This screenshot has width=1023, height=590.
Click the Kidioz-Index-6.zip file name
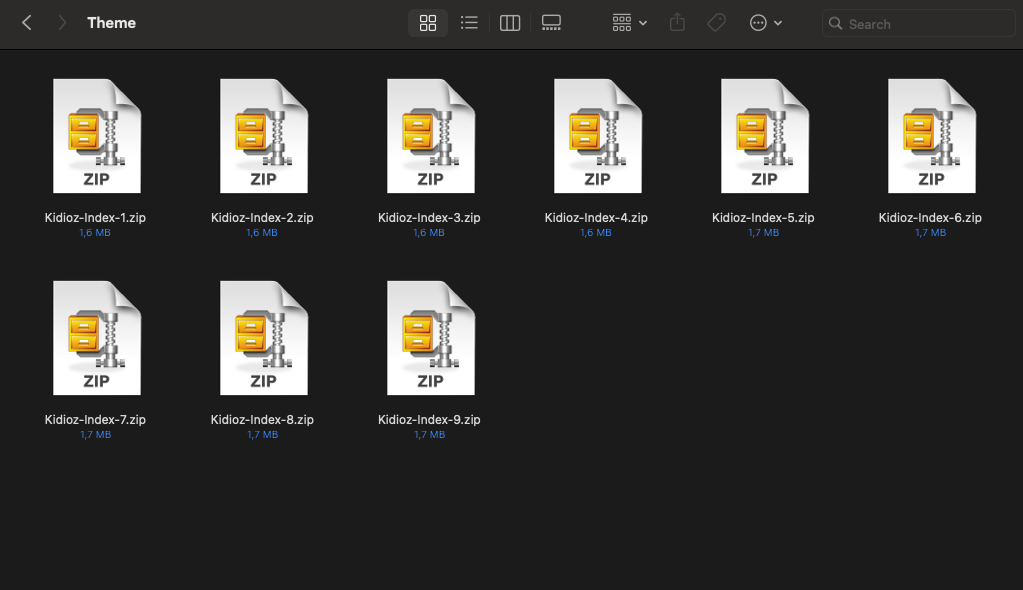pos(930,218)
